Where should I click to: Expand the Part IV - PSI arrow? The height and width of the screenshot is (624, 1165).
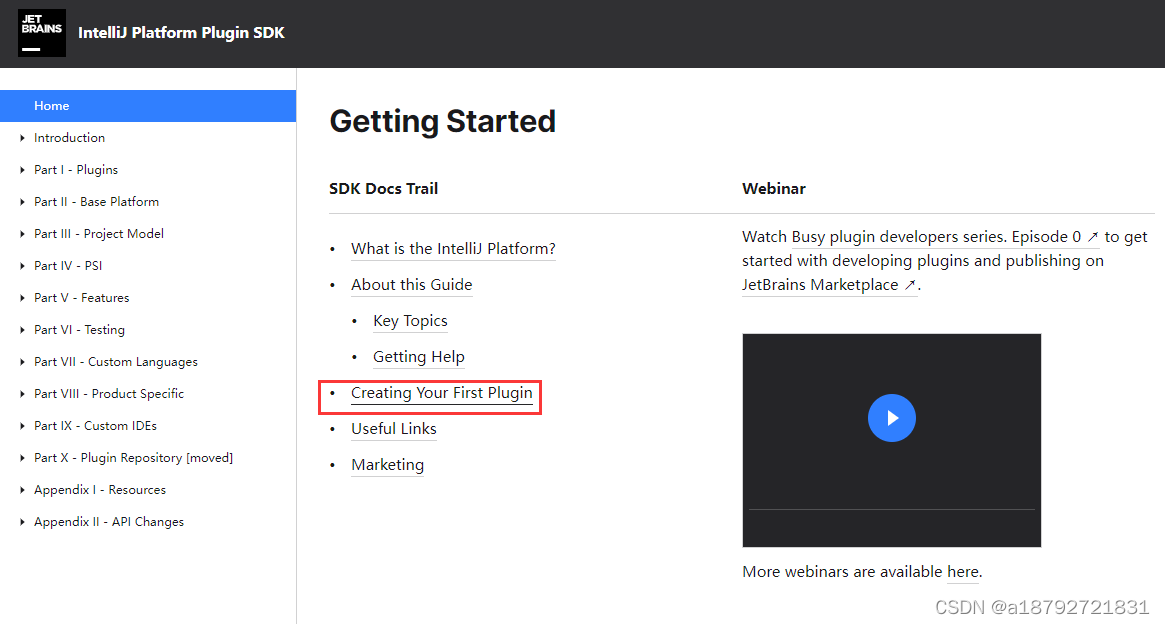[22, 266]
